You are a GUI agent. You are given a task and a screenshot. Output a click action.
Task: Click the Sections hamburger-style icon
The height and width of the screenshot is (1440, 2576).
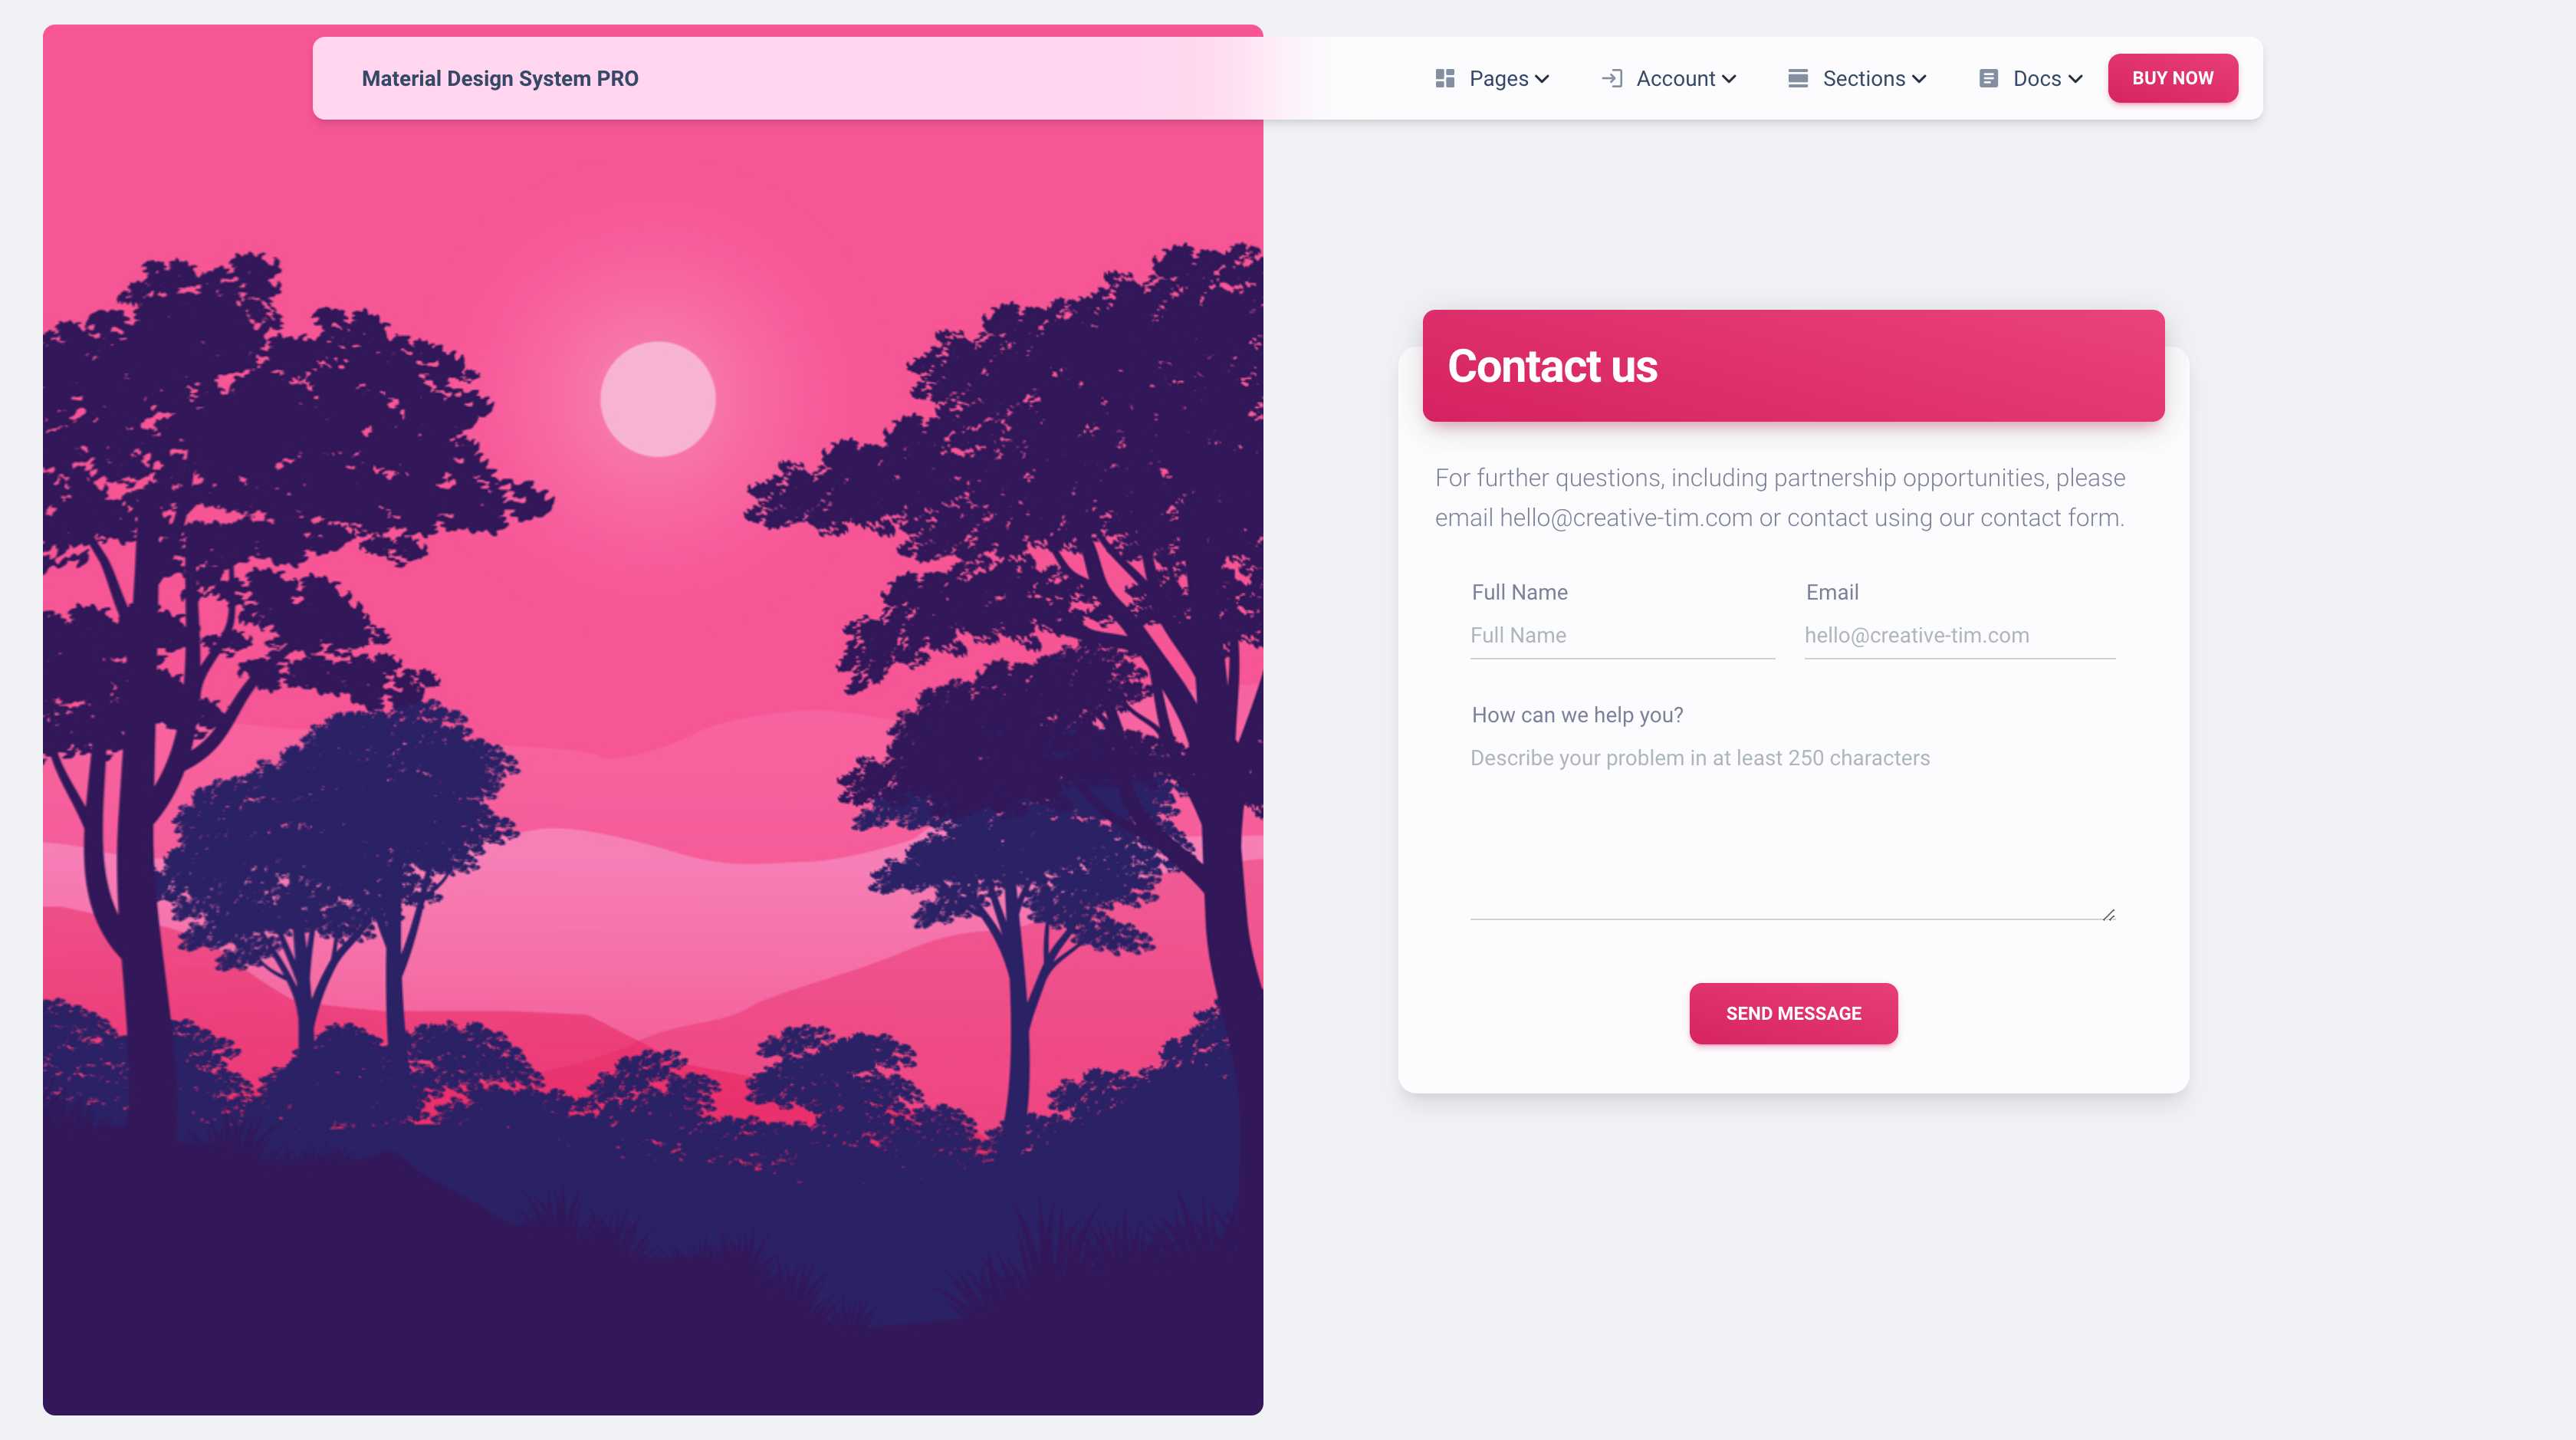1799,78
